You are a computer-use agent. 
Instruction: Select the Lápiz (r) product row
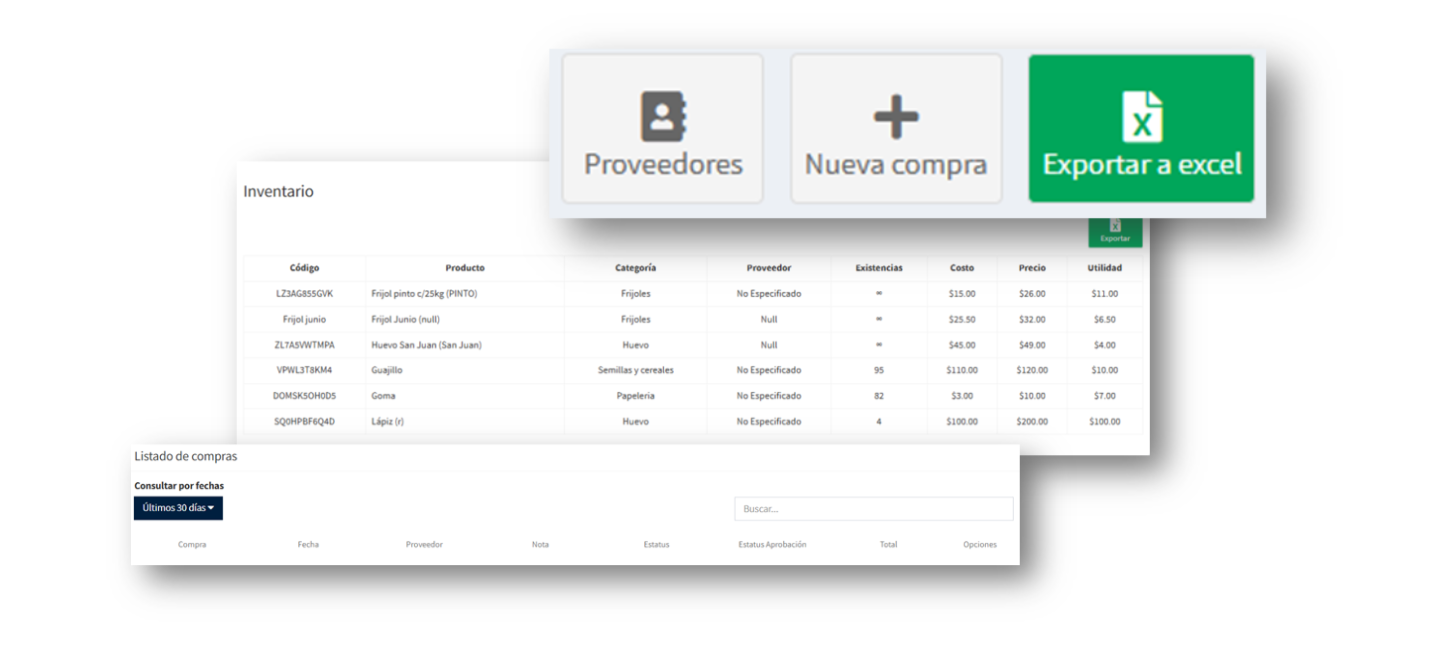tap(387, 422)
